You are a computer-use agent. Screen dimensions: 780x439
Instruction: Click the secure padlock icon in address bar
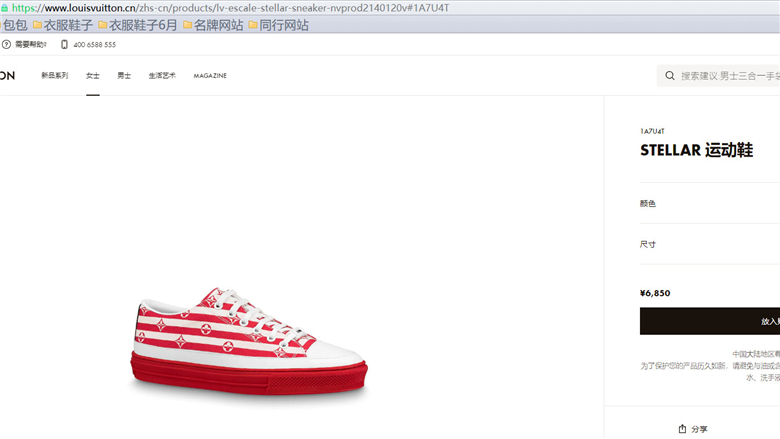4,8
